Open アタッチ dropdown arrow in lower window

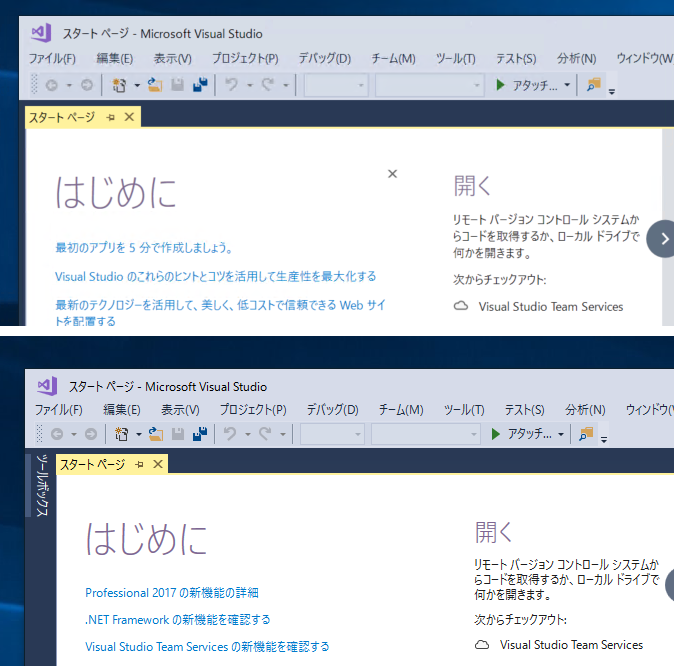[x=561, y=434]
